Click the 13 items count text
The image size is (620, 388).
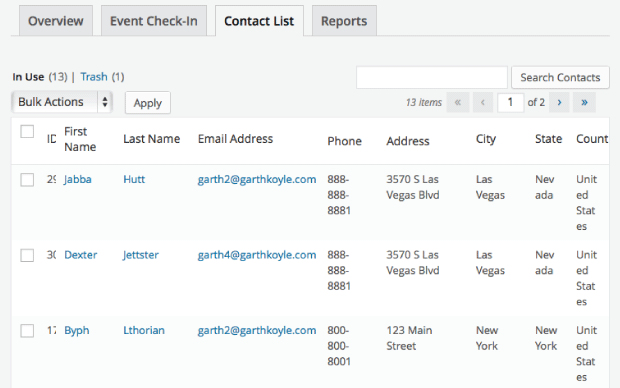423,102
